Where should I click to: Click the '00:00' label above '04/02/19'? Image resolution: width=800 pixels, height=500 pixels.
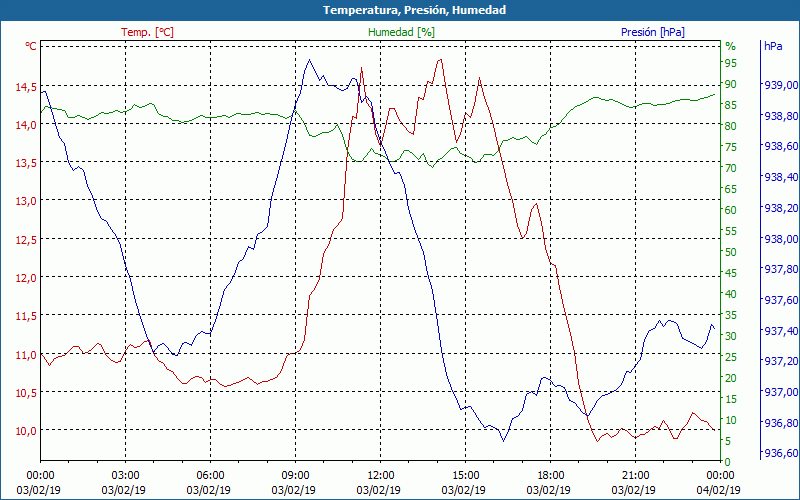(720, 477)
